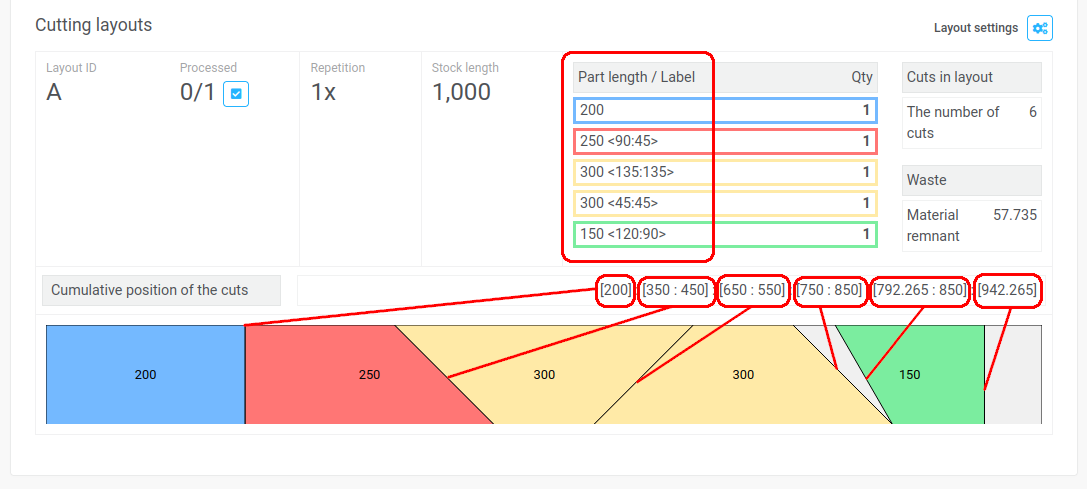Click the [750 : 850] cut position marker
The width and height of the screenshot is (1087, 489).
(x=829, y=290)
